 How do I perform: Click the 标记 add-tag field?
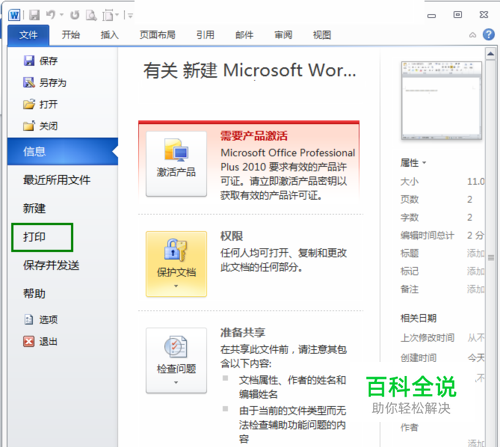coord(476,271)
